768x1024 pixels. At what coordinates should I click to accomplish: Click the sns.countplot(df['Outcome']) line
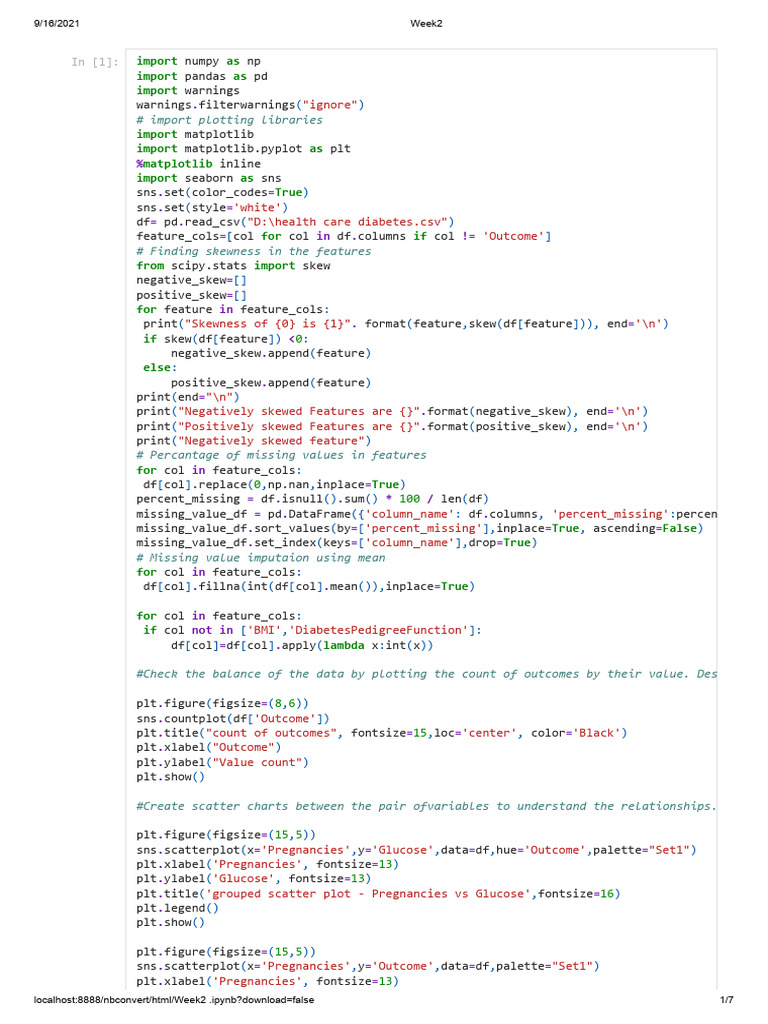[233, 718]
